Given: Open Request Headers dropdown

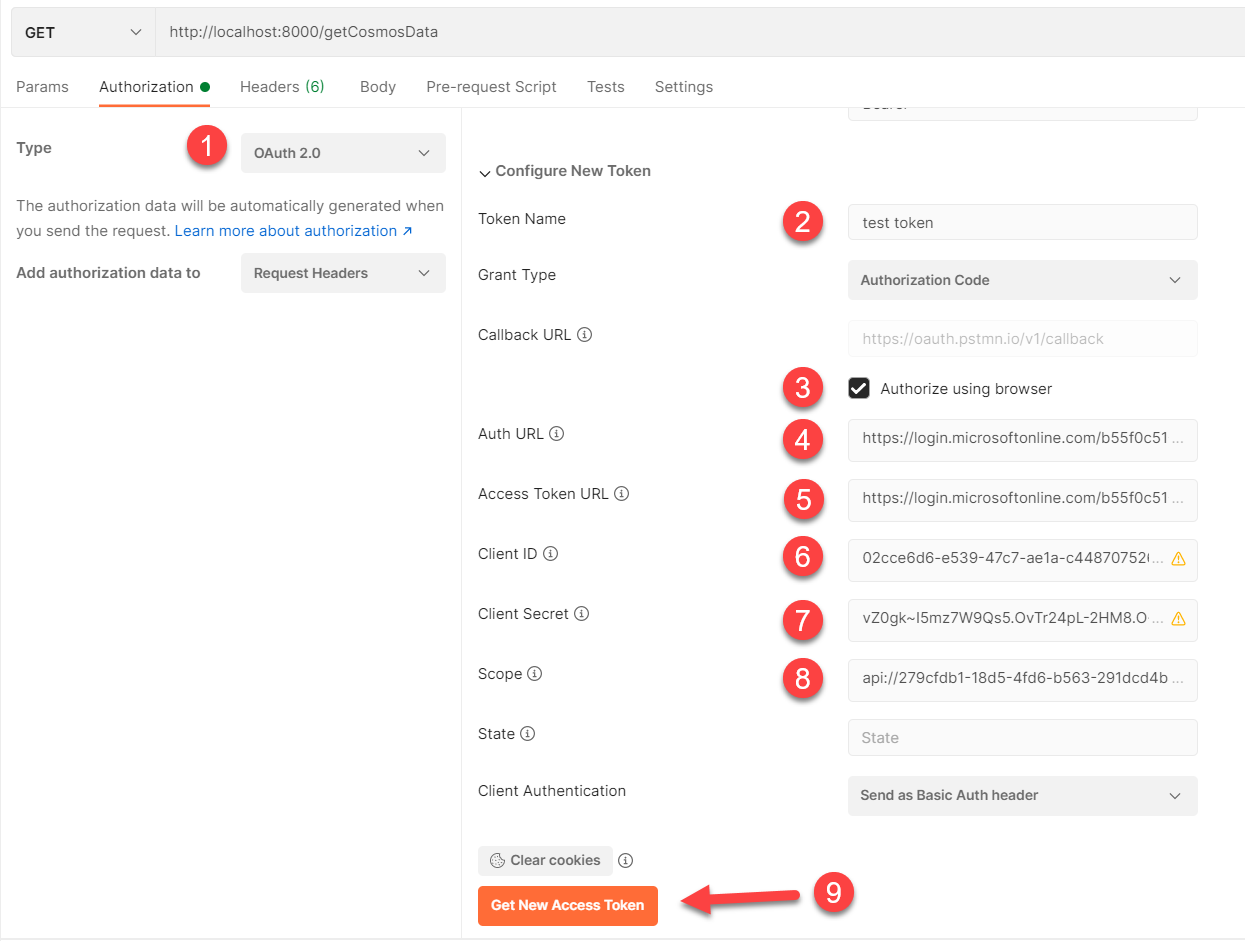Looking at the screenshot, I should (343, 273).
